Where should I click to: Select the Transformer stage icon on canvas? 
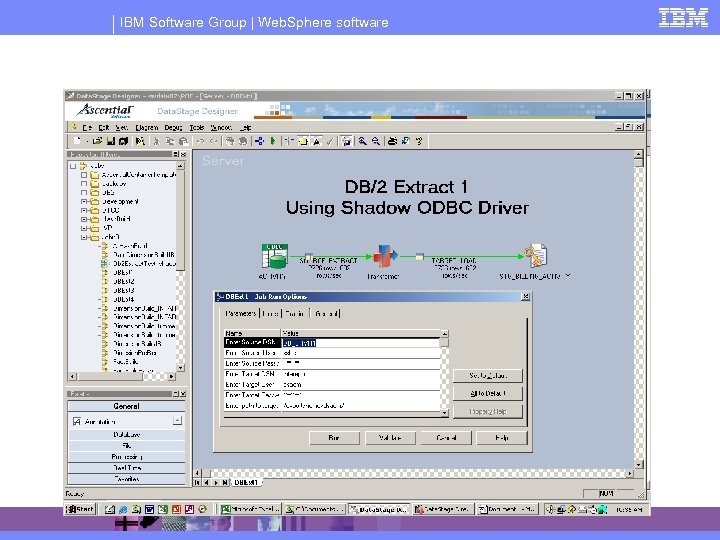coord(385,256)
